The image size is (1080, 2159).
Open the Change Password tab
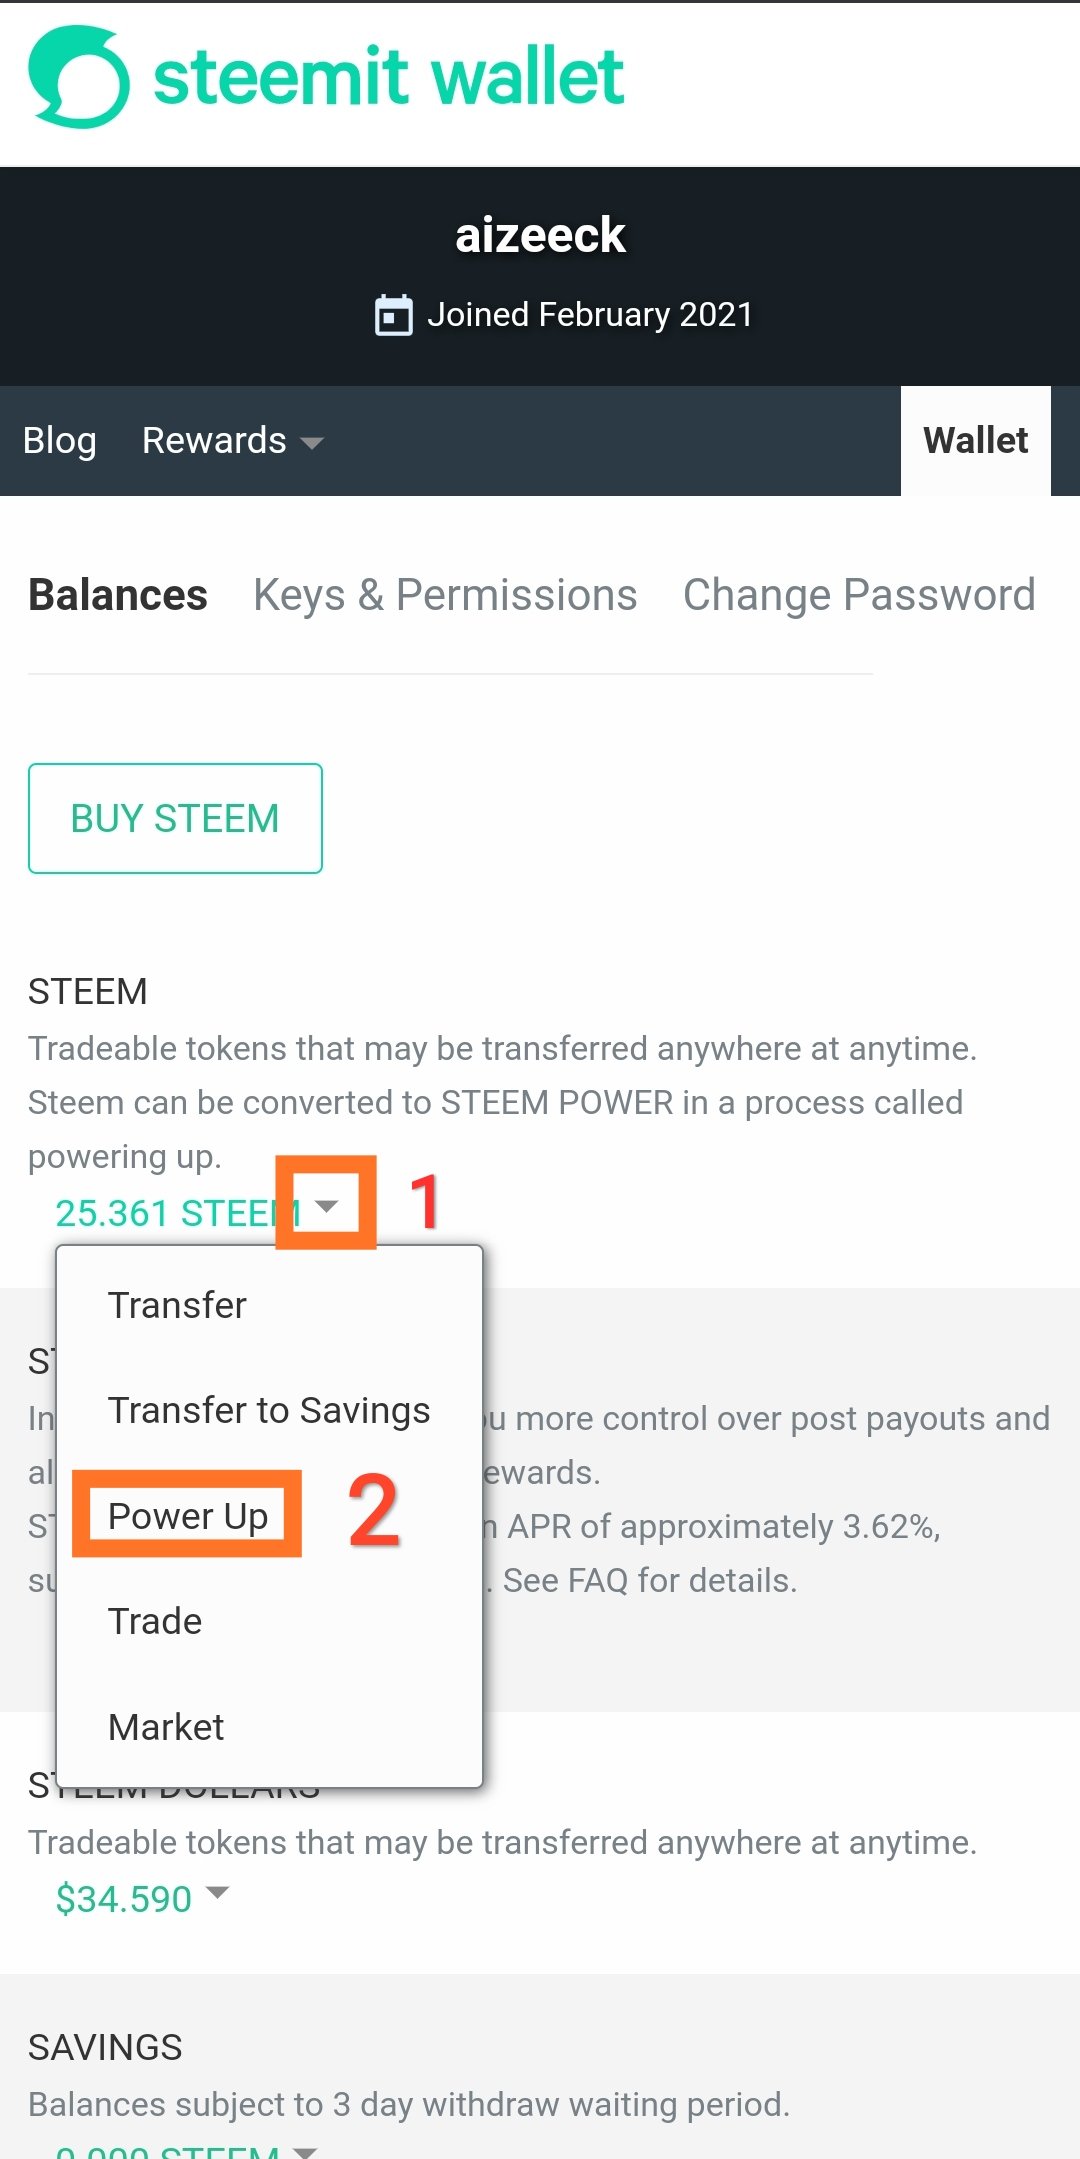pyautogui.click(x=858, y=595)
